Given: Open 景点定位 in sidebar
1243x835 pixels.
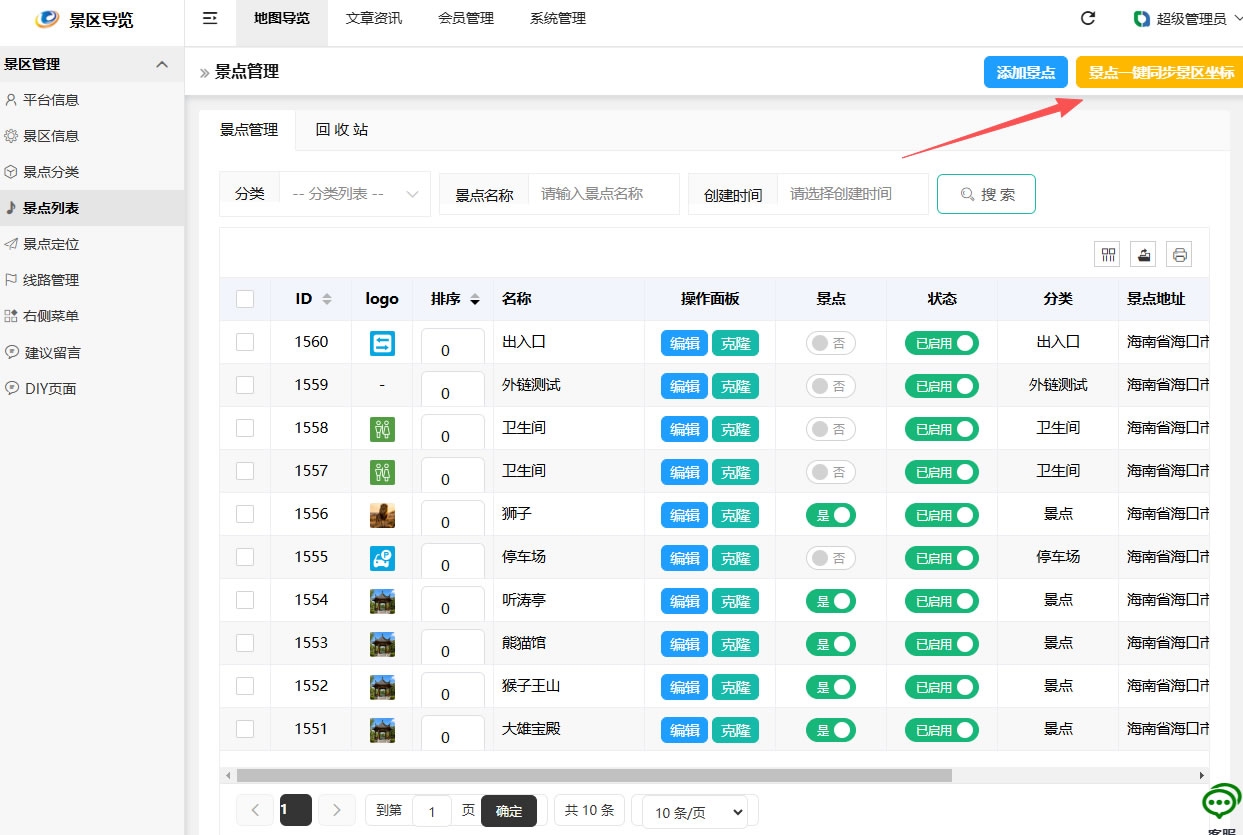Looking at the screenshot, I should point(92,244).
